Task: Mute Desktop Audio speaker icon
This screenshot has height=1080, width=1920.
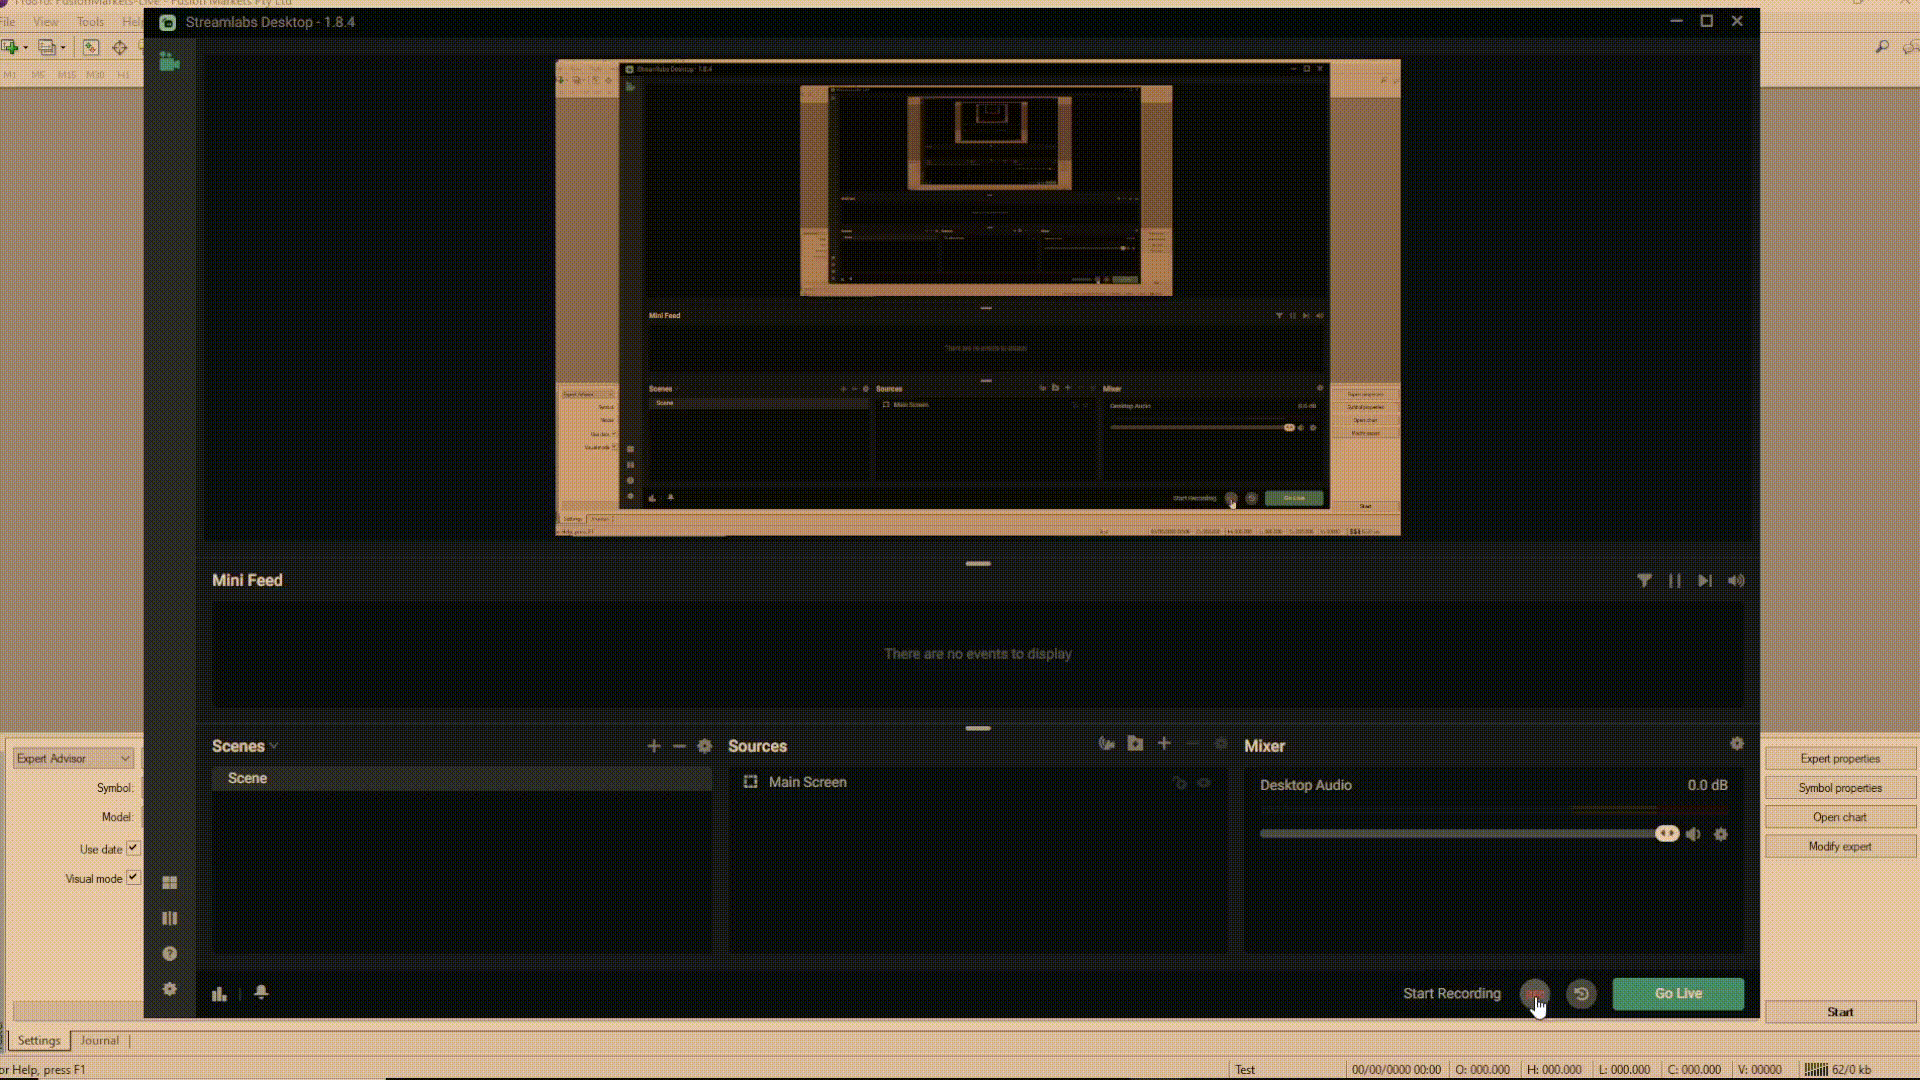Action: point(1693,834)
